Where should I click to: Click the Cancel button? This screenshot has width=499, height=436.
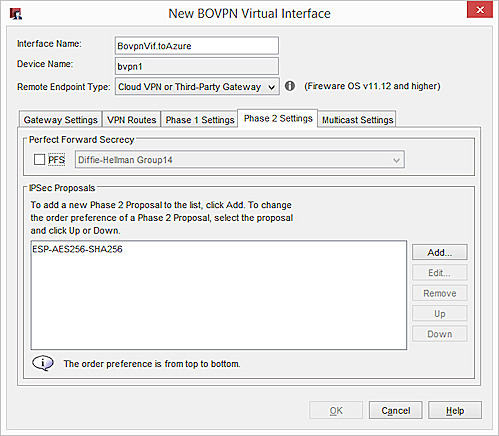click(396, 410)
